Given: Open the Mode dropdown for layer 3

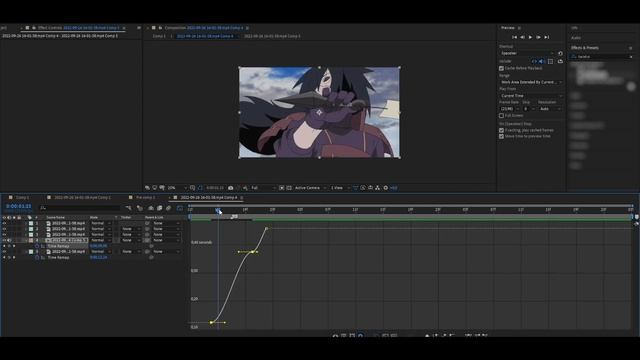Looking at the screenshot, I should pyautogui.click(x=100, y=235).
